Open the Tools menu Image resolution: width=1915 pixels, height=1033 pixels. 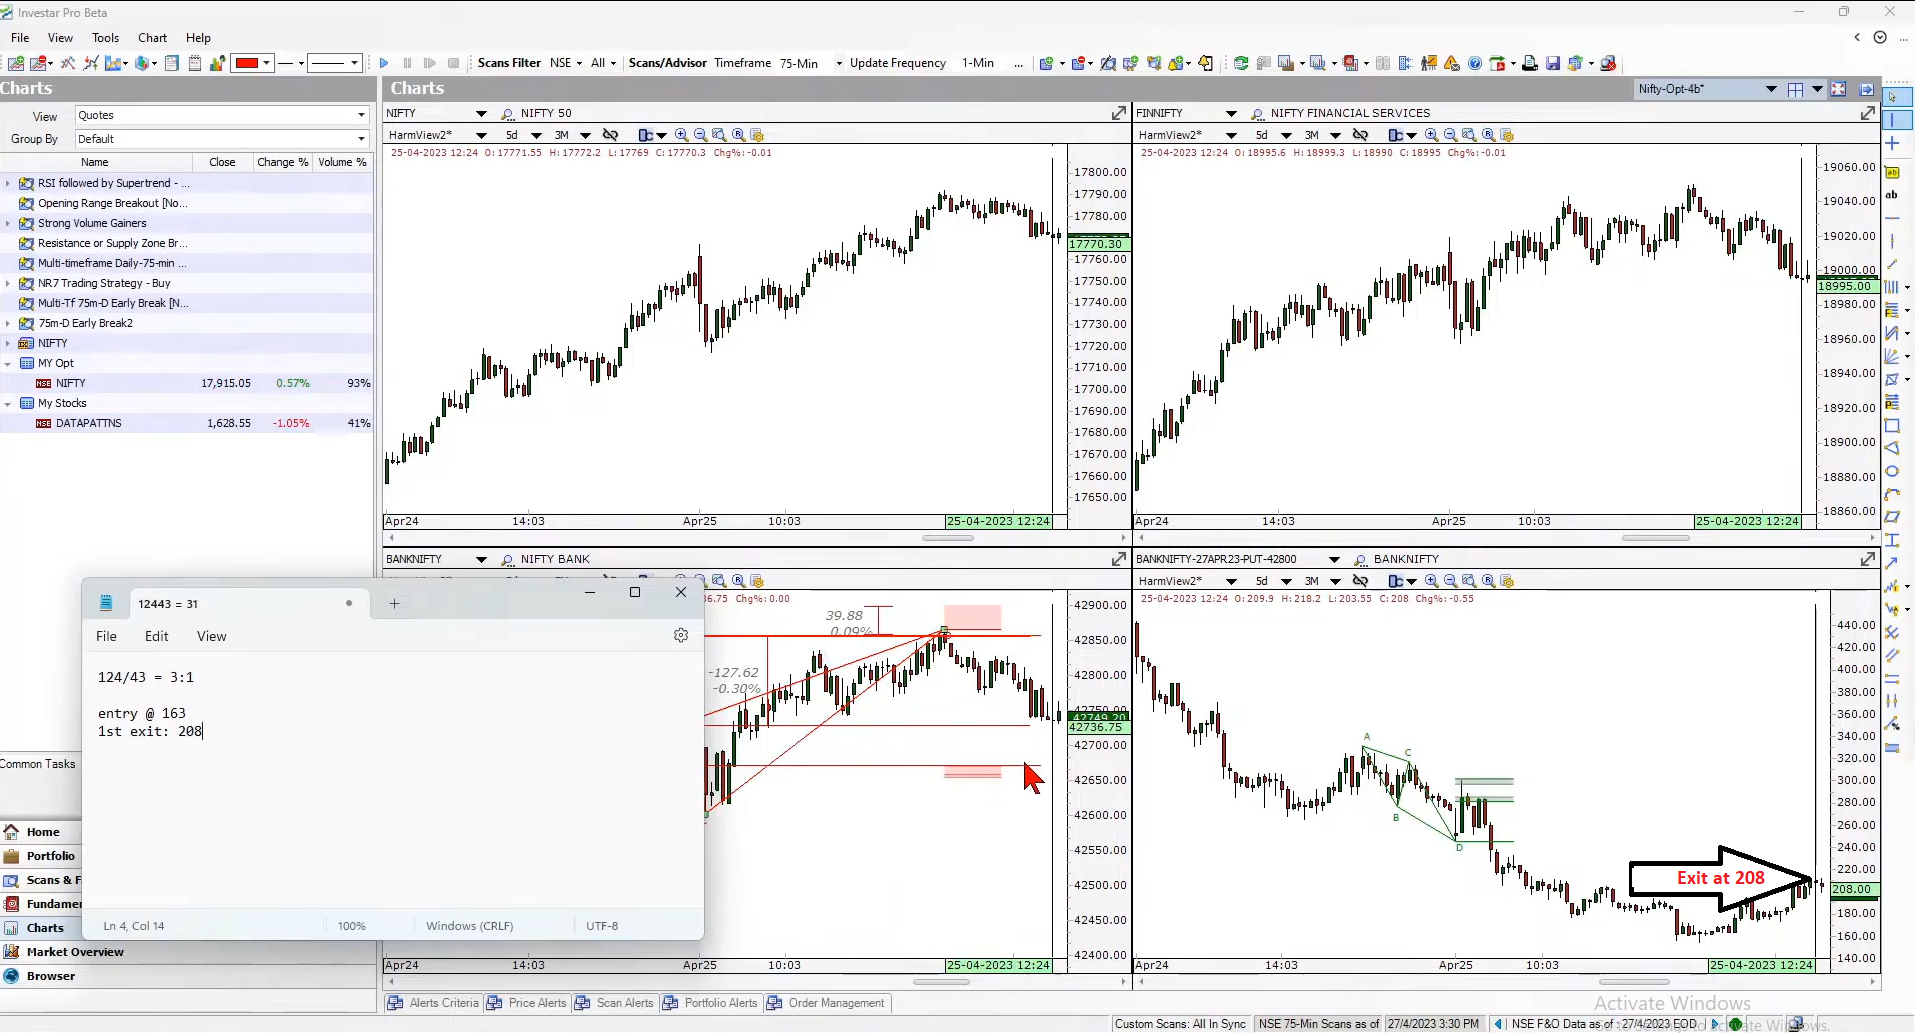click(105, 38)
